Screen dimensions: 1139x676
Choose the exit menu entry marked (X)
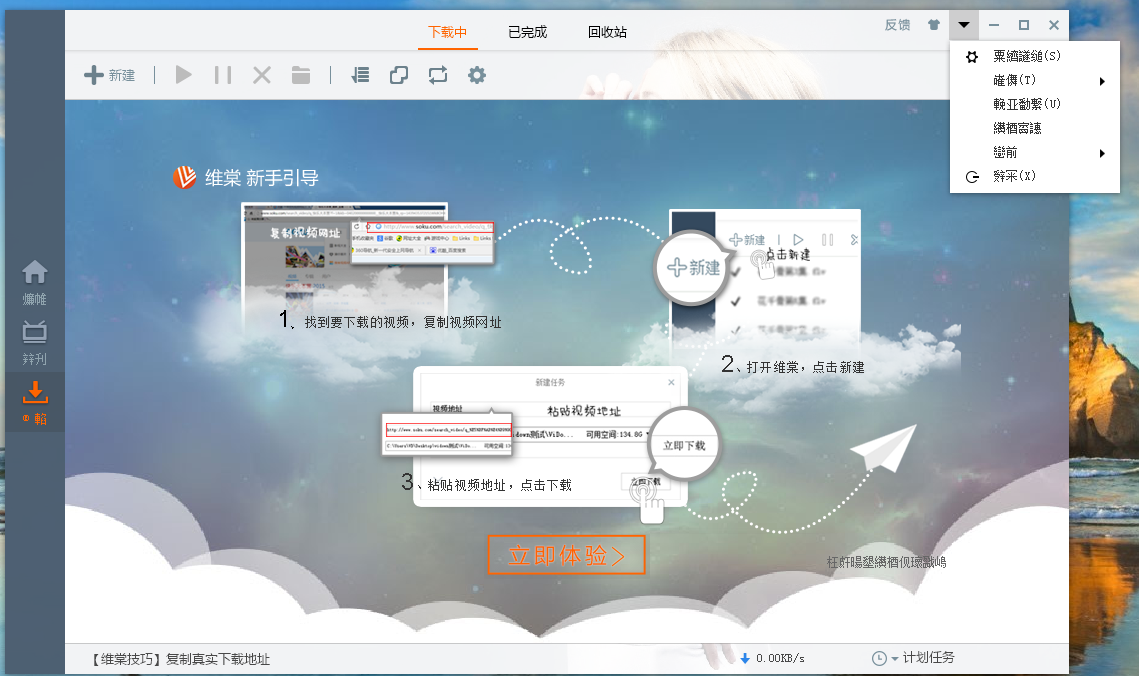pos(1034,176)
